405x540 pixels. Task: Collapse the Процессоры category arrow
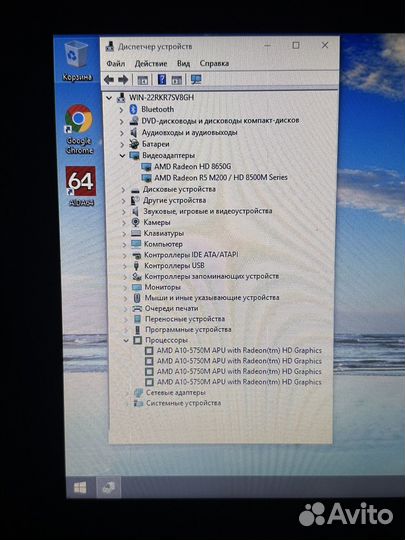[x=126, y=341]
